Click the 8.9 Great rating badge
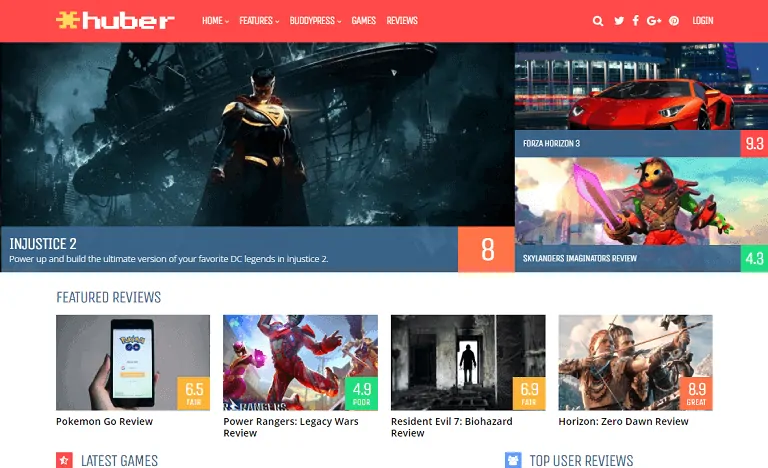The width and height of the screenshot is (768, 468). [696, 394]
